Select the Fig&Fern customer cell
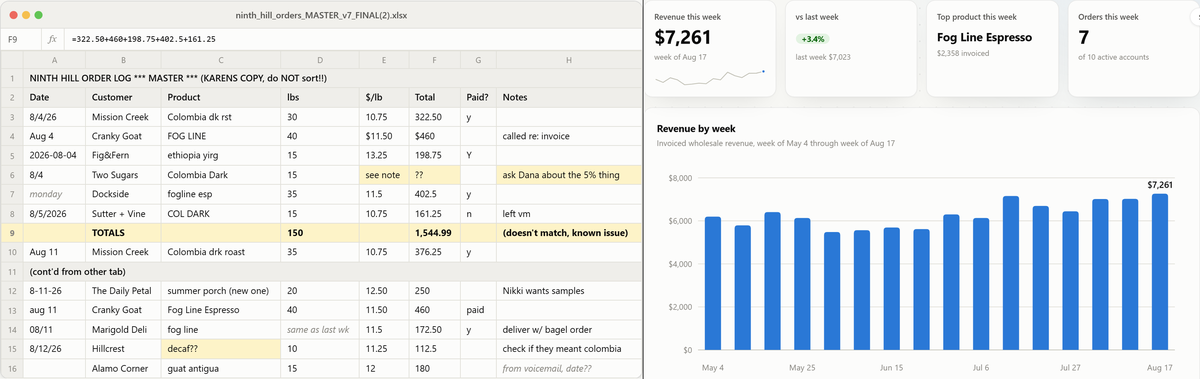 point(124,155)
